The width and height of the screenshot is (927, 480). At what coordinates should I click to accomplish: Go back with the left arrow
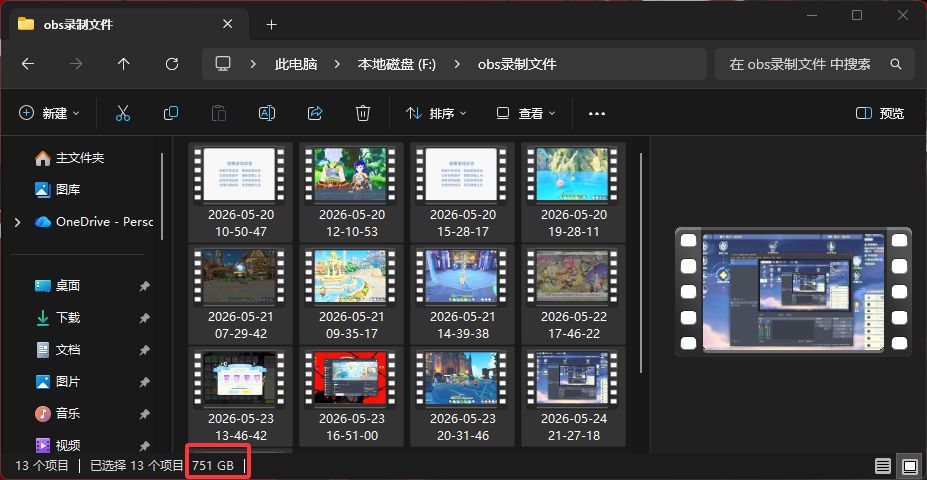click(x=28, y=64)
